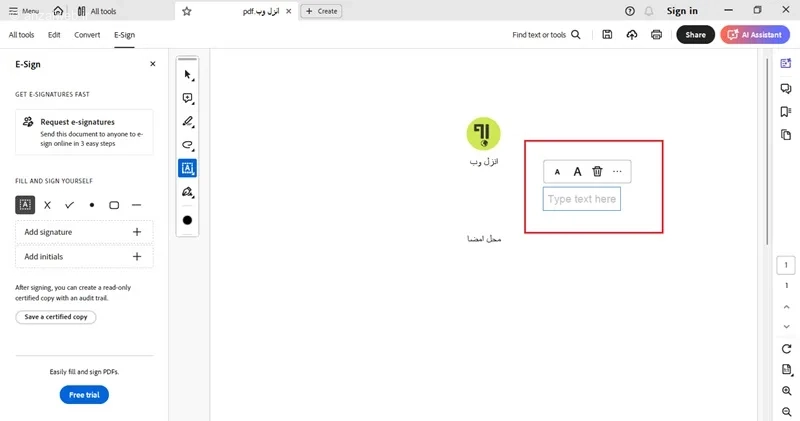
Task: Open Request e-signatures card
Action: pyautogui.click(x=84, y=132)
